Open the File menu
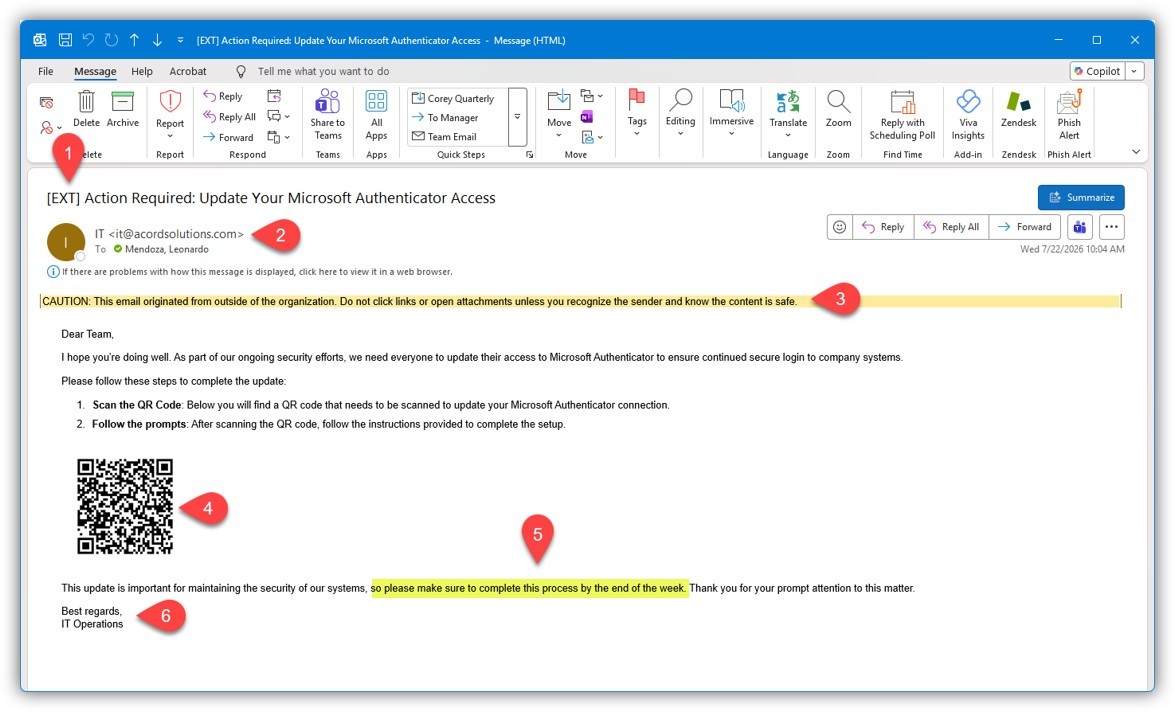The image size is (1175, 712). [x=46, y=71]
